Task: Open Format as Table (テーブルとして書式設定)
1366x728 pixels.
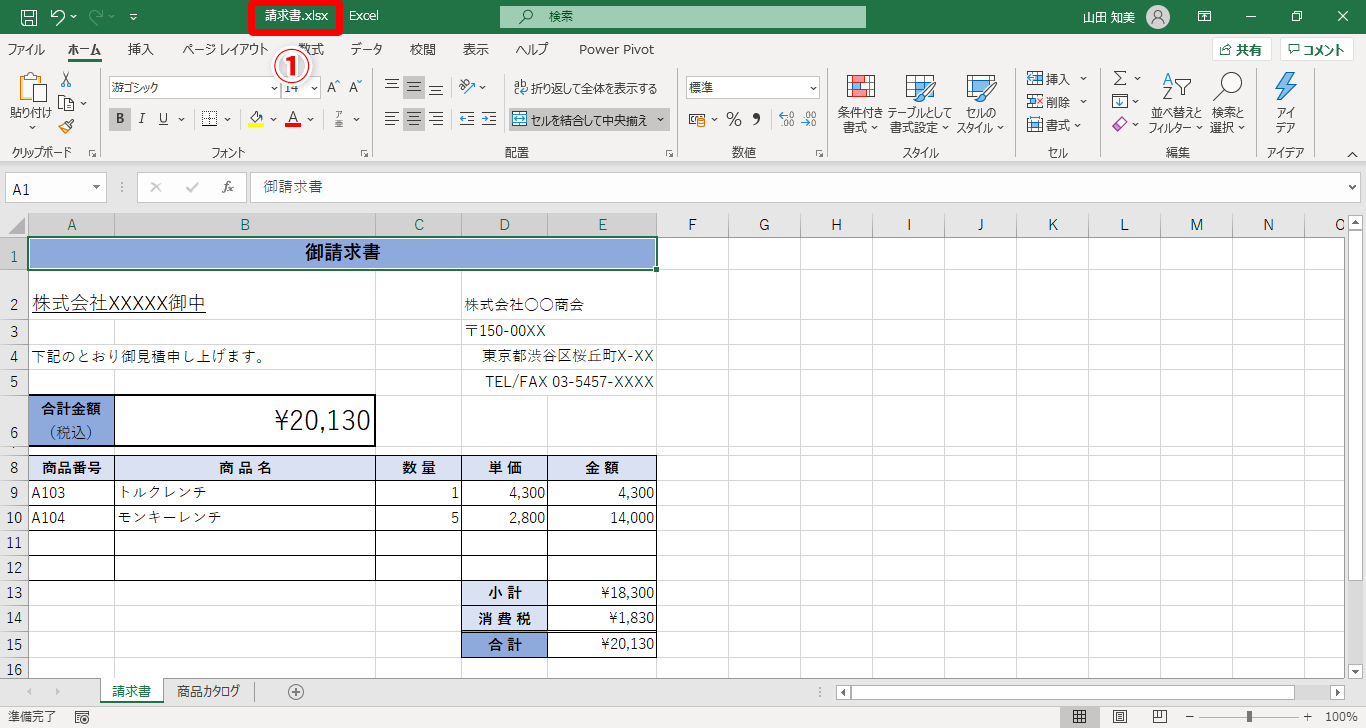Action: click(919, 104)
